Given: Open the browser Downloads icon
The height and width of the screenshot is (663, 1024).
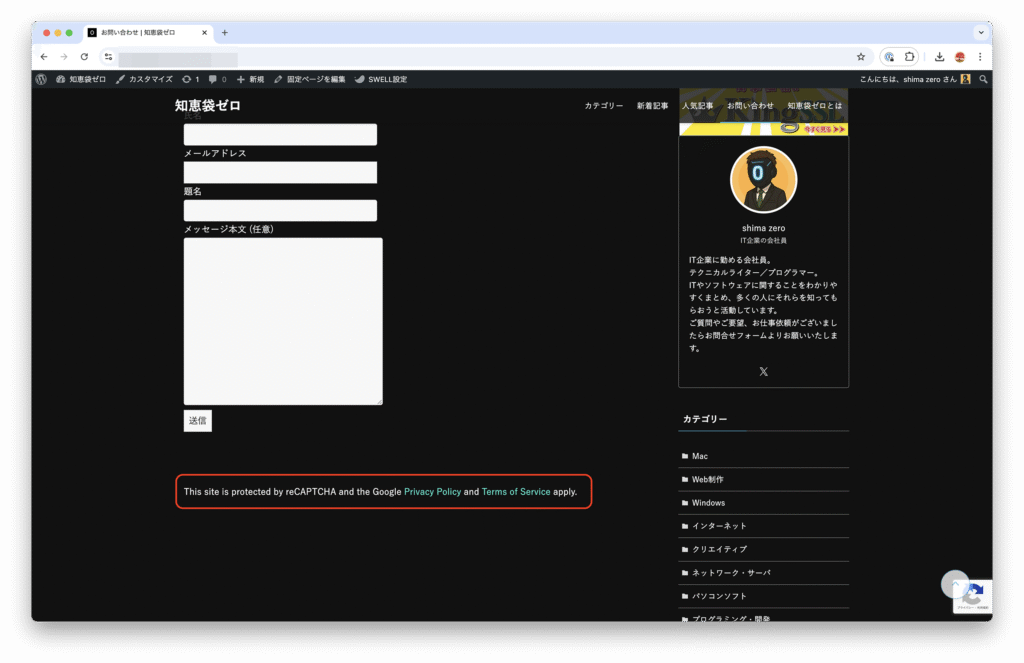Looking at the screenshot, I should 939,57.
